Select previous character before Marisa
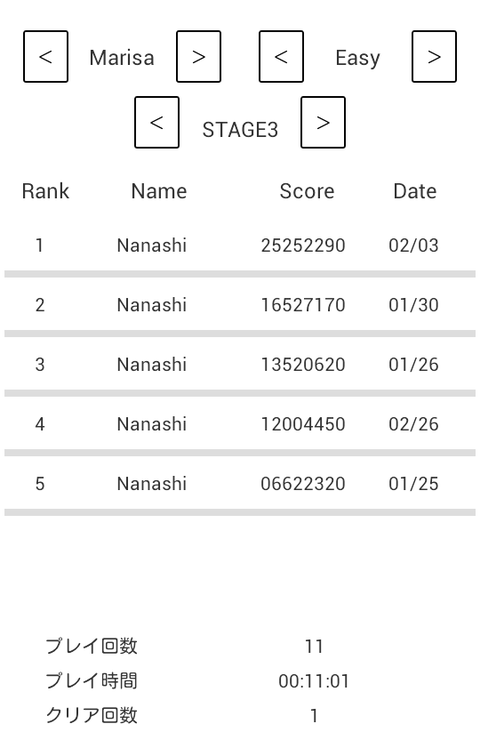This screenshot has width=480, height=740. click(46, 57)
